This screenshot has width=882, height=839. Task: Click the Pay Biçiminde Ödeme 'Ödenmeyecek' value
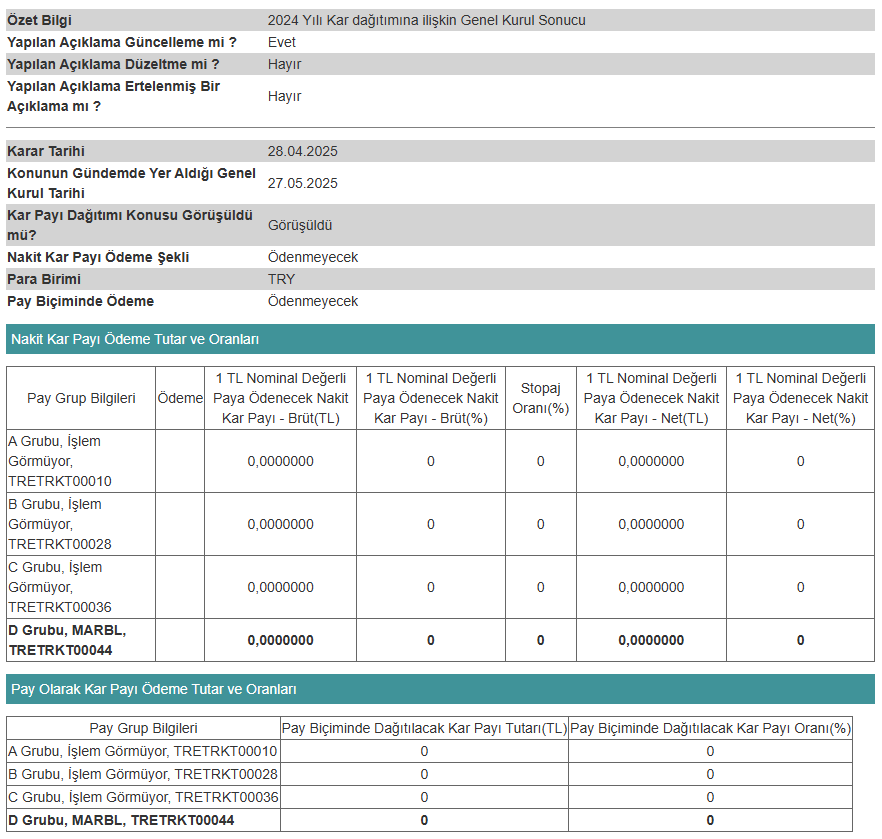(313, 301)
